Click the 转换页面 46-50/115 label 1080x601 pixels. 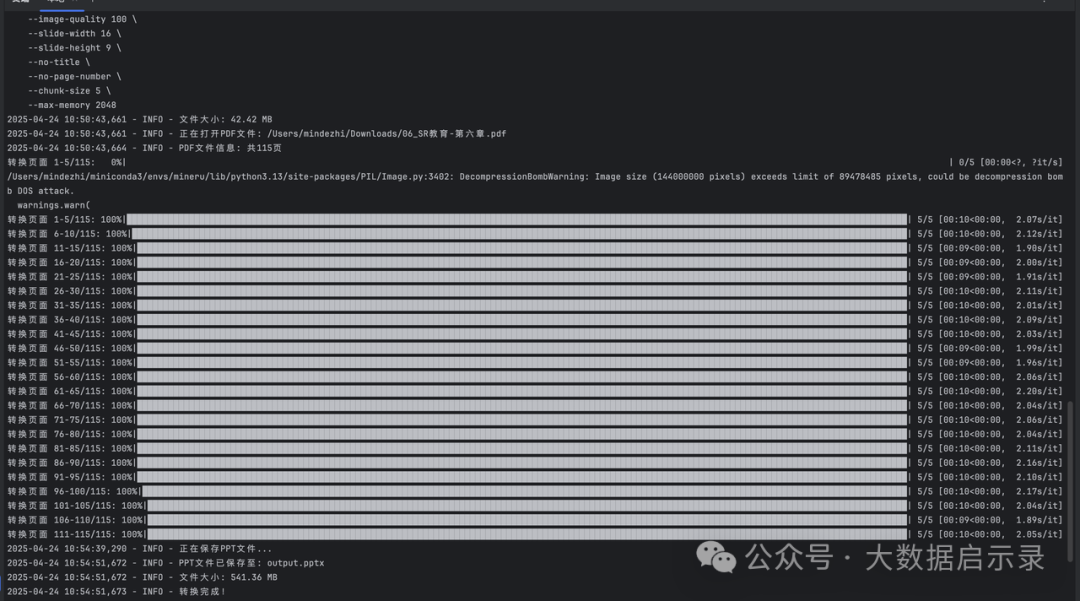(x=59, y=348)
